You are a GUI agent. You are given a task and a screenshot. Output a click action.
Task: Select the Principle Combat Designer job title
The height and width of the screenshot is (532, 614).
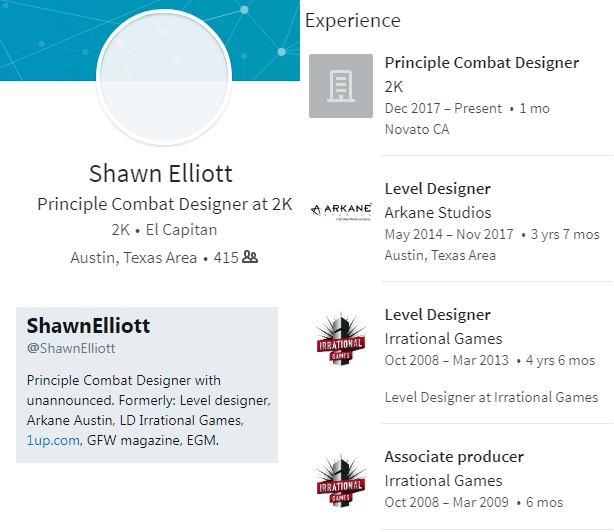pos(482,63)
